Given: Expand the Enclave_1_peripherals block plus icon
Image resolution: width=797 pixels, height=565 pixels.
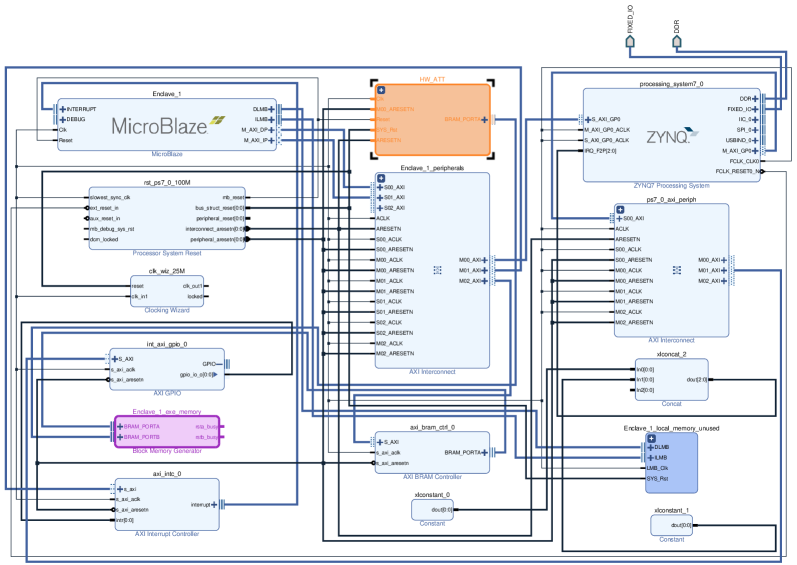Looking at the screenshot, I should click(380, 178).
